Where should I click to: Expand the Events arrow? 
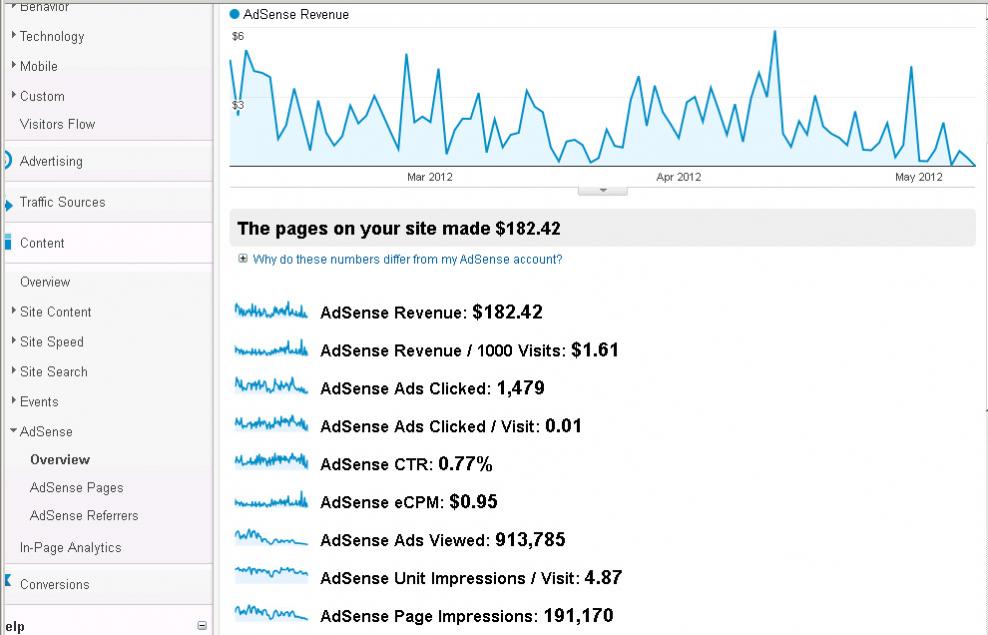(x=14, y=400)
